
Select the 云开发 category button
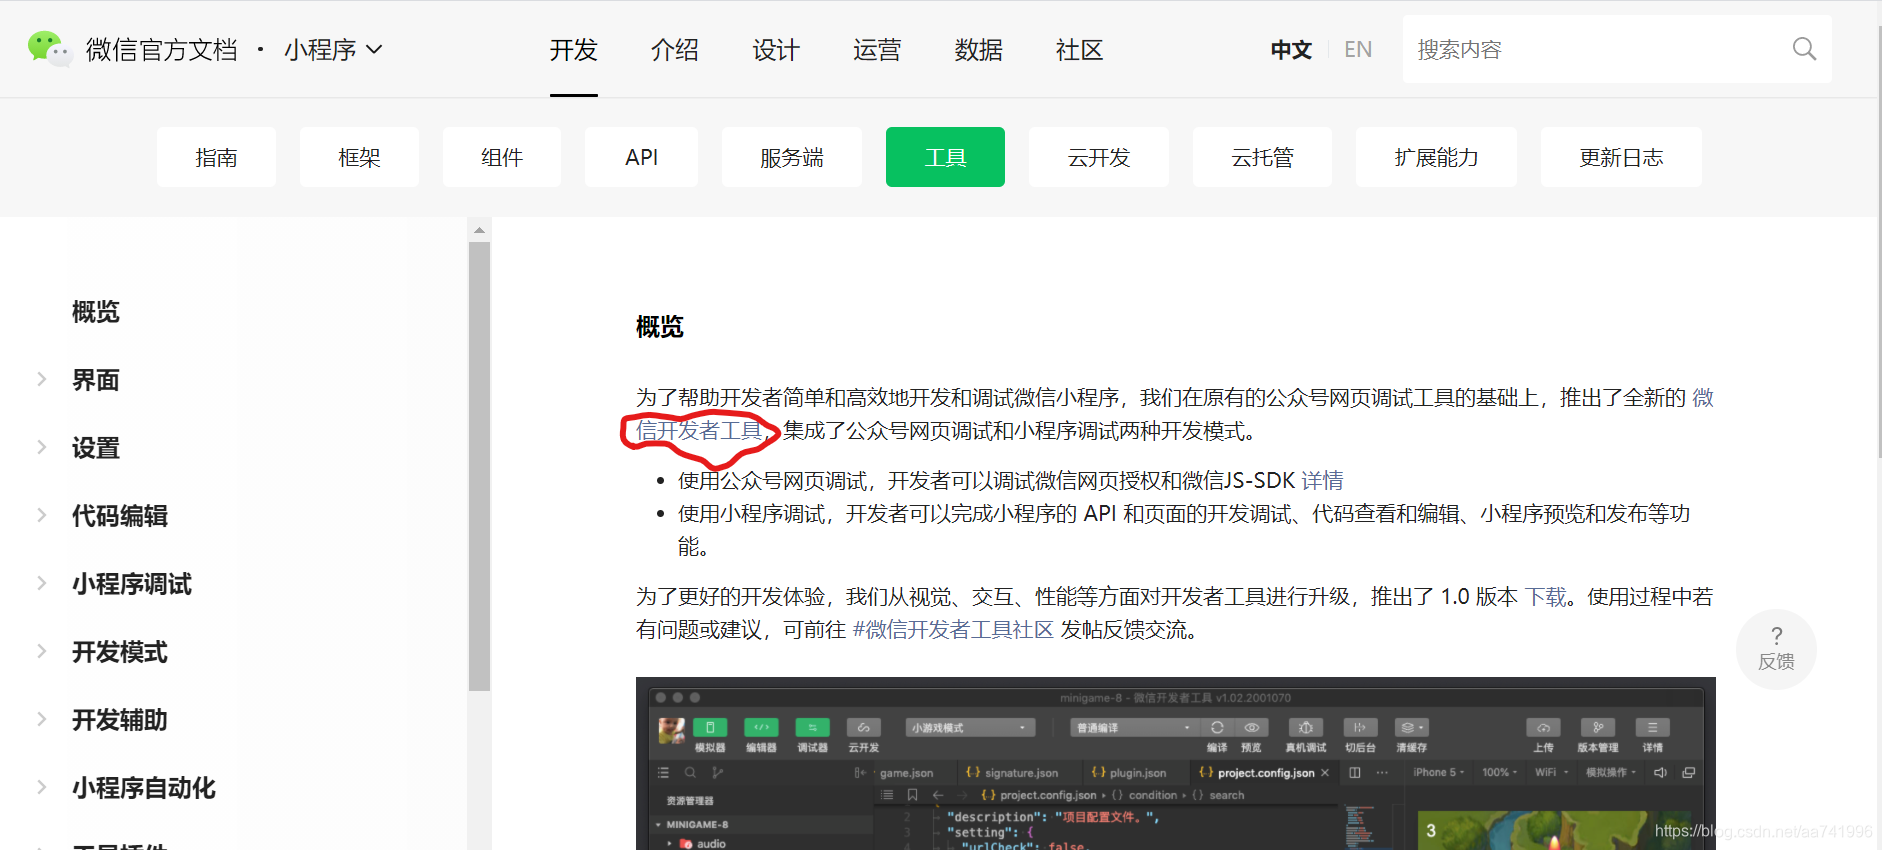pos(1099,157)
